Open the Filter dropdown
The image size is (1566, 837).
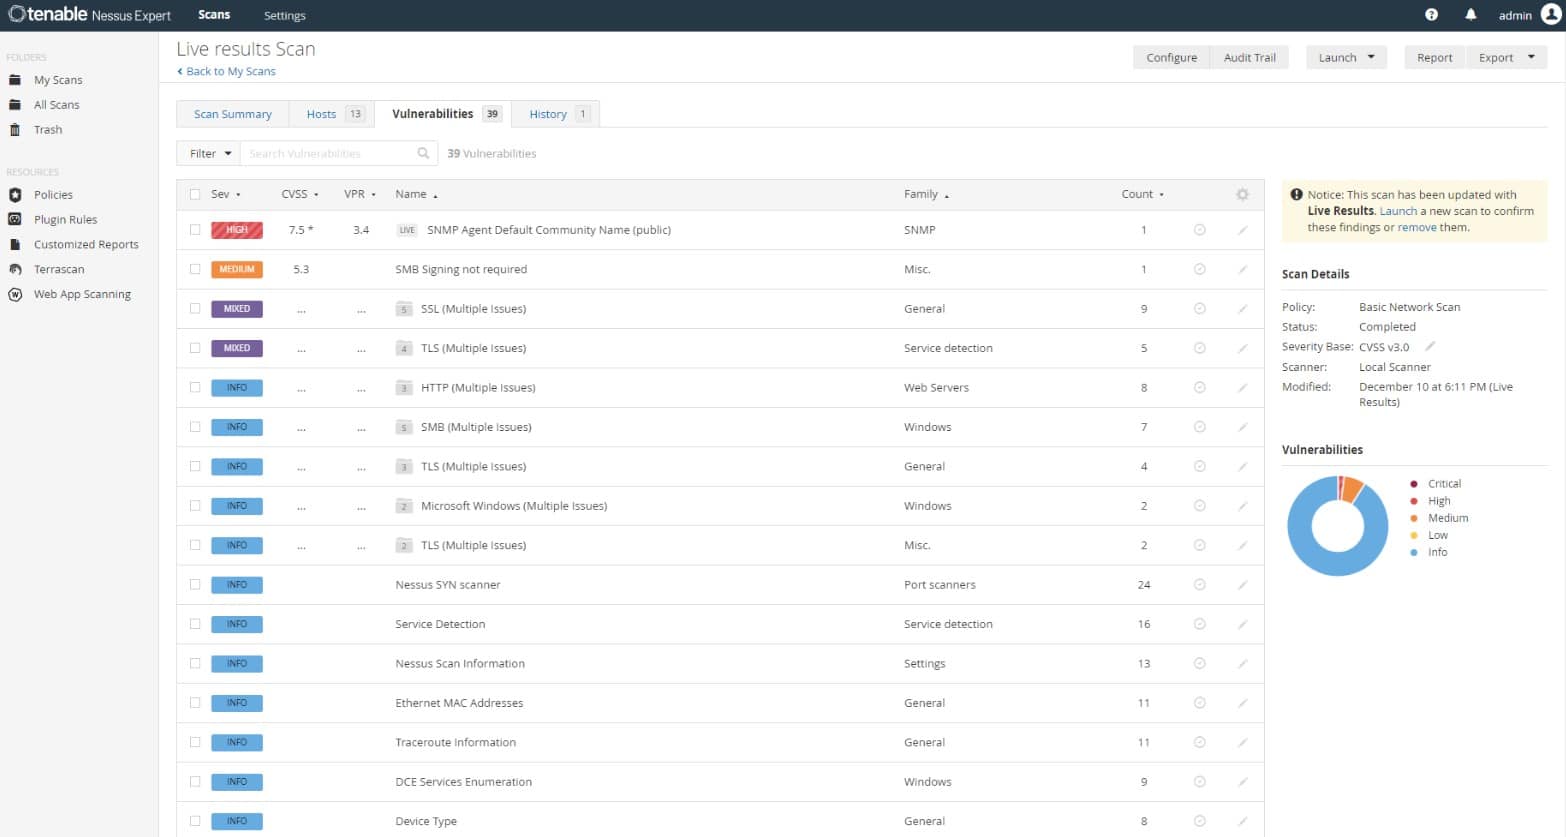pyautogui.click(x=209, y=153)
